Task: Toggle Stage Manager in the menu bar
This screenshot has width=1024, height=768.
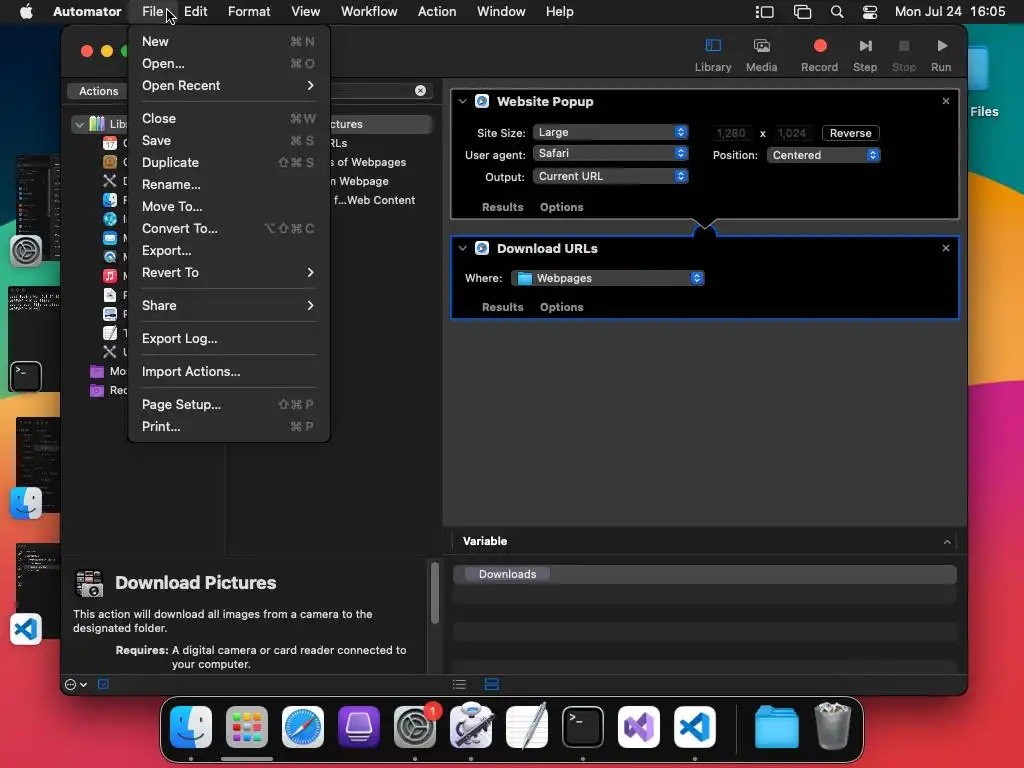Action: (765, 12)
